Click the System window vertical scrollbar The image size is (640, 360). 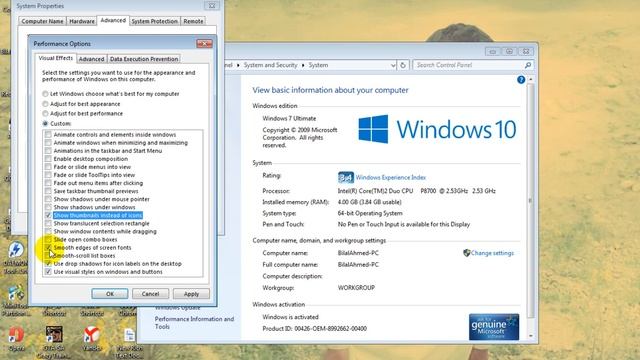pos(531,200)
